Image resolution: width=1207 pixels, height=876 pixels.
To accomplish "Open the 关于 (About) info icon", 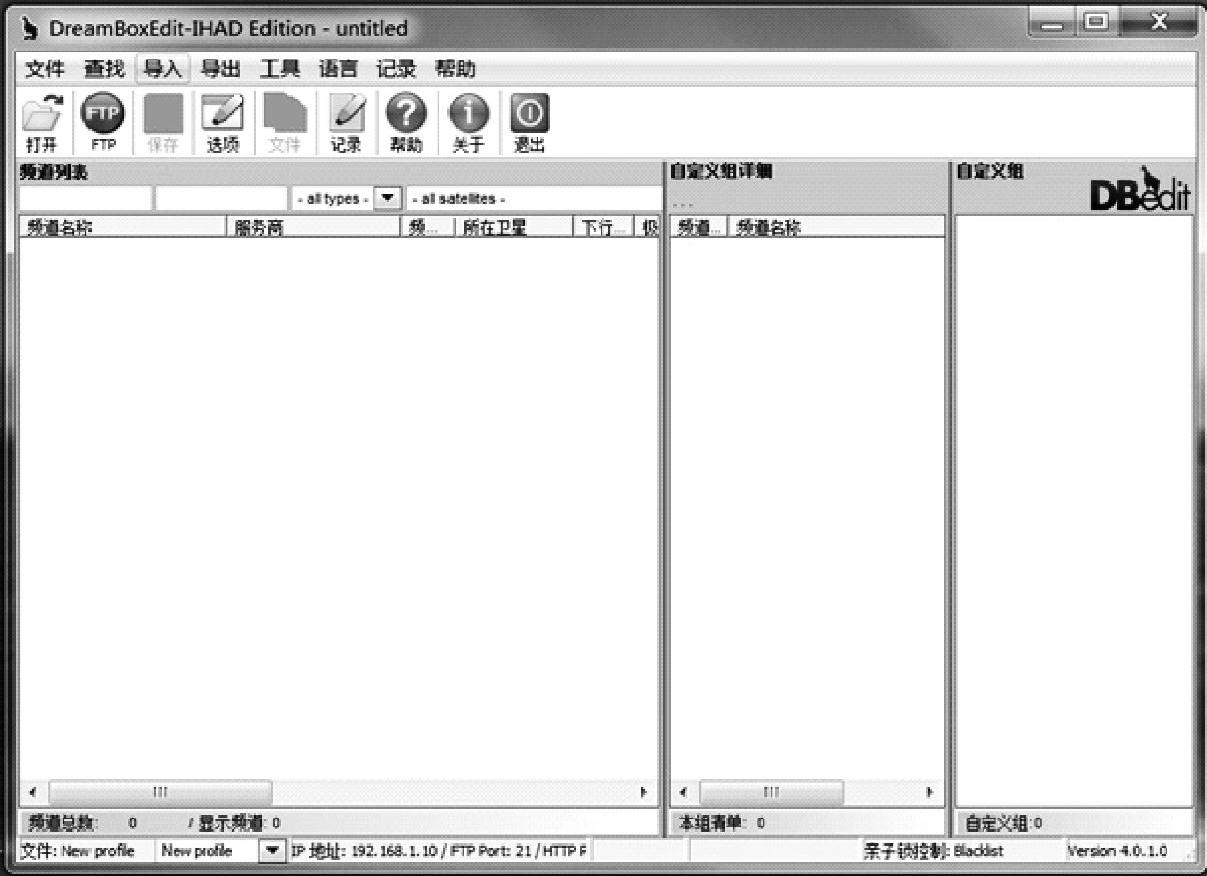I will pos(468,123).
